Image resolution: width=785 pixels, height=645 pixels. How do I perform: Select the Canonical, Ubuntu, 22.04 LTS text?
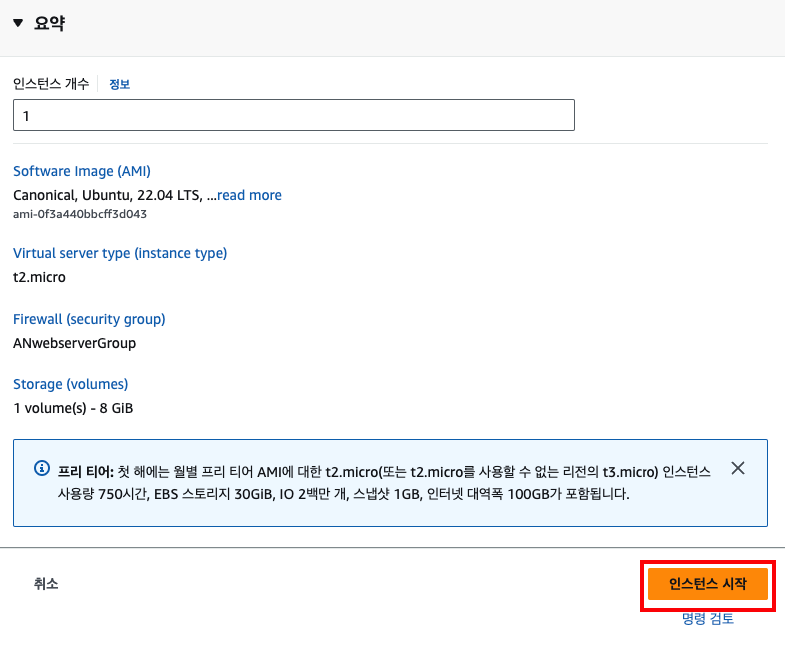click(108, 195)
